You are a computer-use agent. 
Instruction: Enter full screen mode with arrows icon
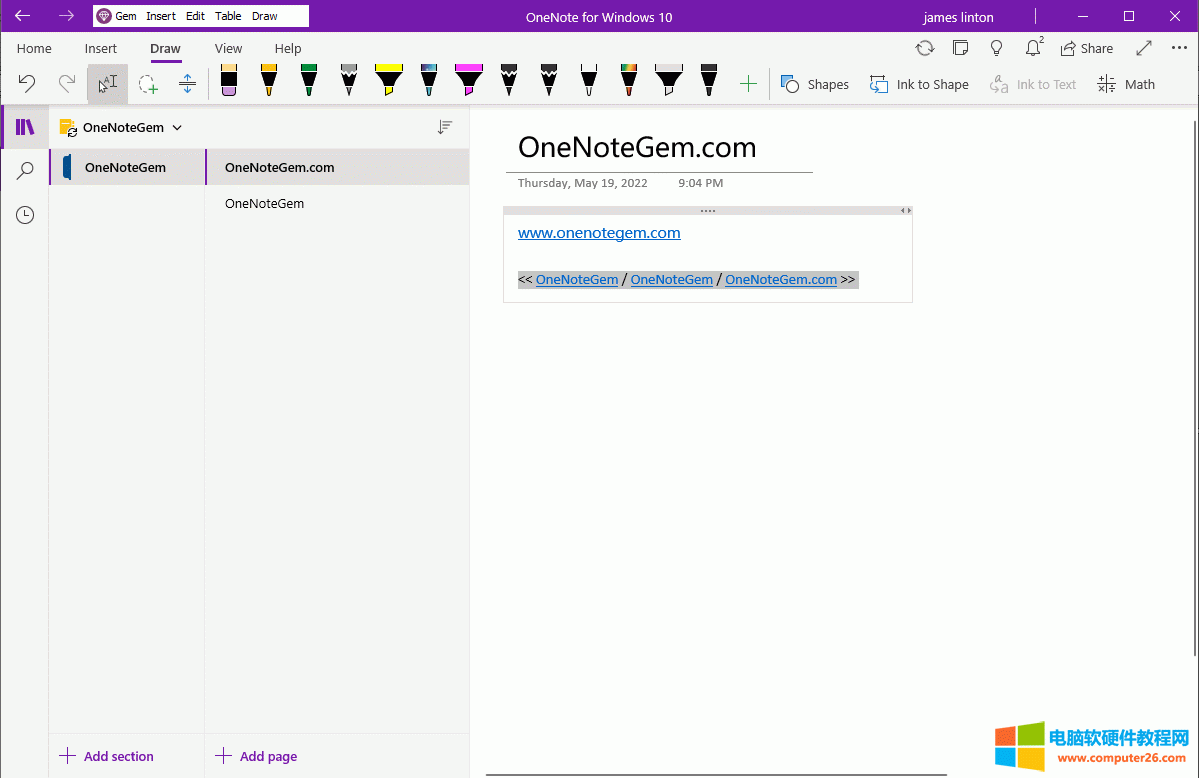pyautogui.click(x=1144, y=48)
